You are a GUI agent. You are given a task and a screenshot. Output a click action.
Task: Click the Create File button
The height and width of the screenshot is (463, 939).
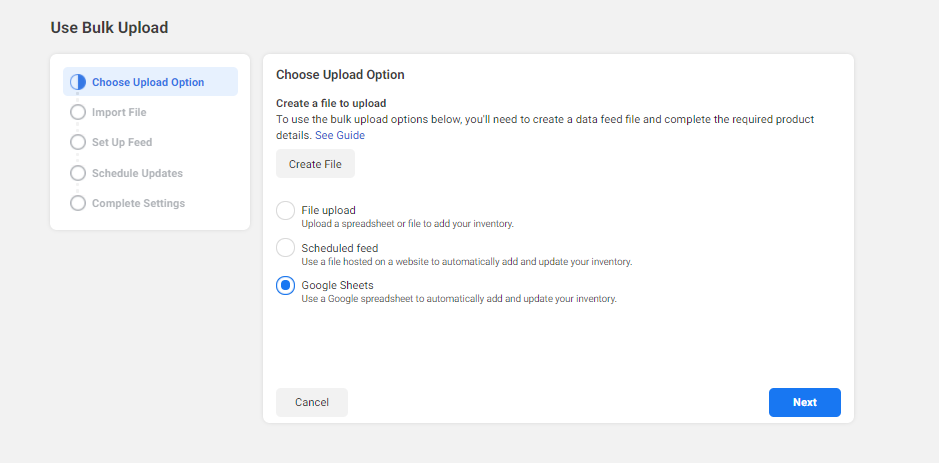(x=316, y=164)
